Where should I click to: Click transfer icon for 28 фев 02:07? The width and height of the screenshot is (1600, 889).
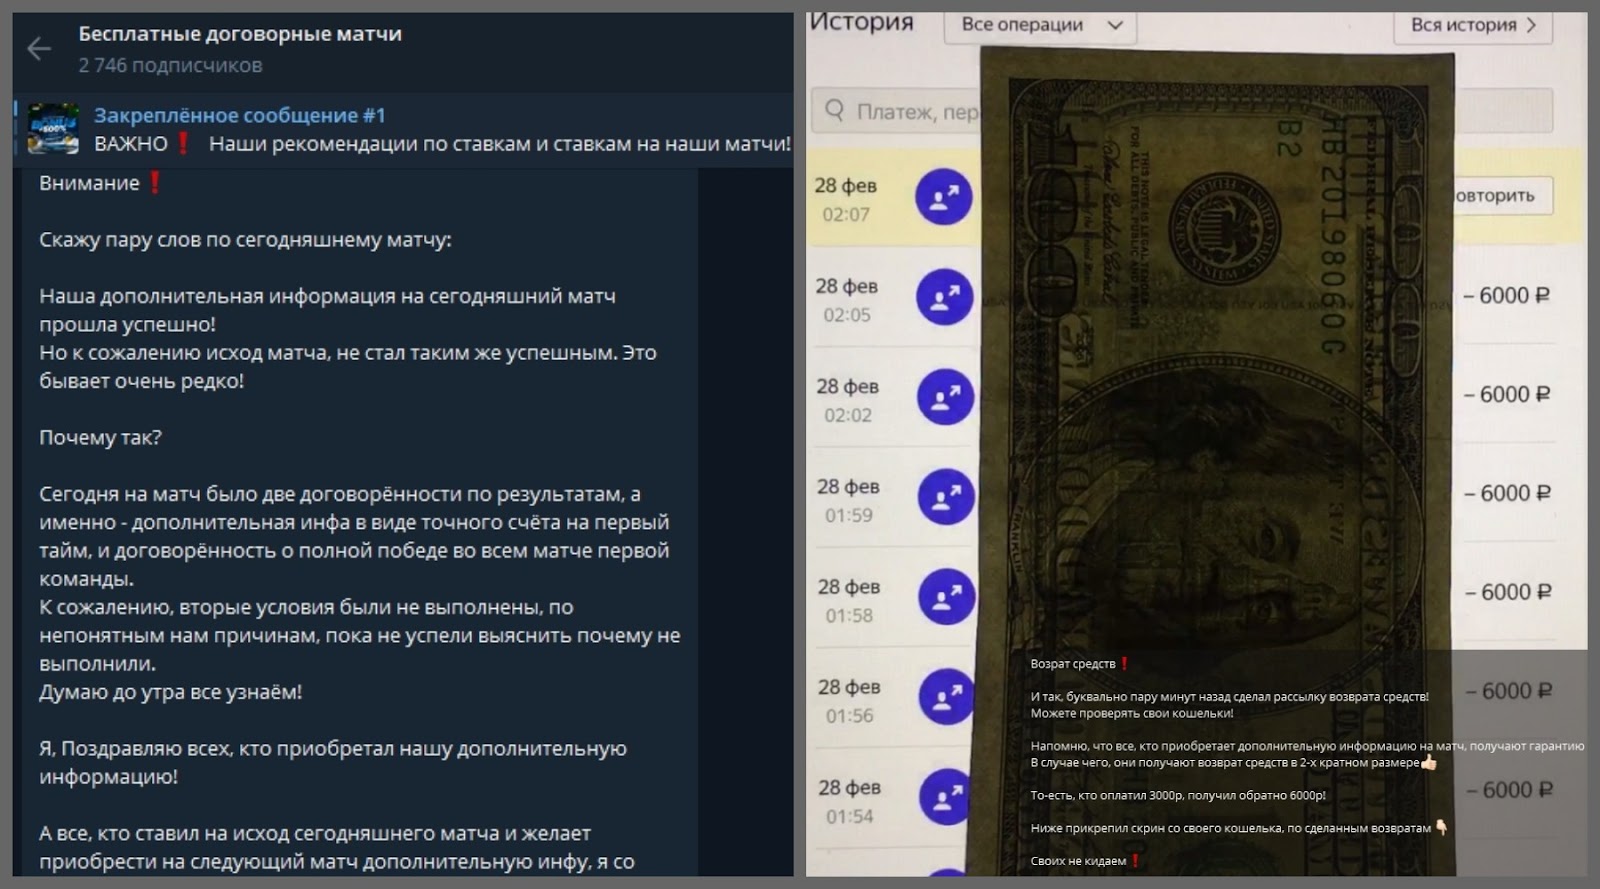pyautogui.click(x=943, y=197)
